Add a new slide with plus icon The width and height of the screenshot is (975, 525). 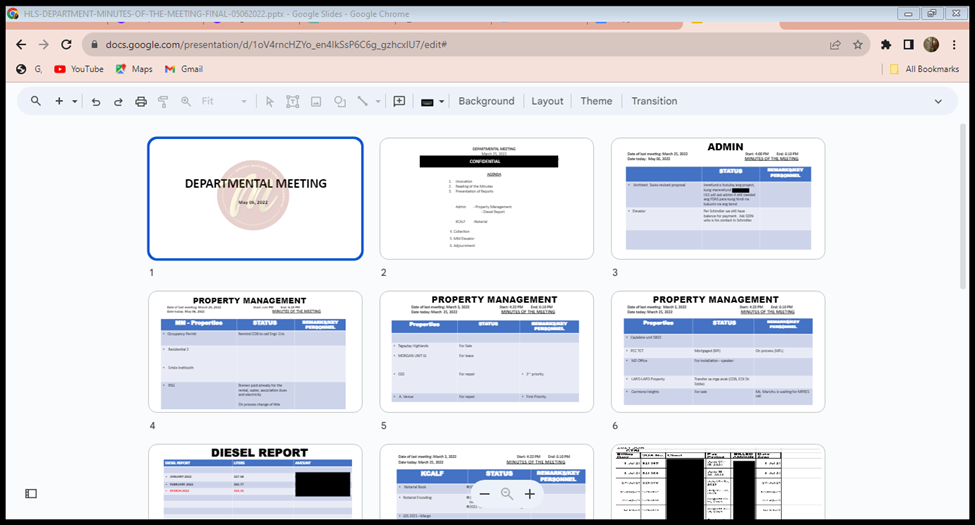pyautogui.click(x=59, y=101)
